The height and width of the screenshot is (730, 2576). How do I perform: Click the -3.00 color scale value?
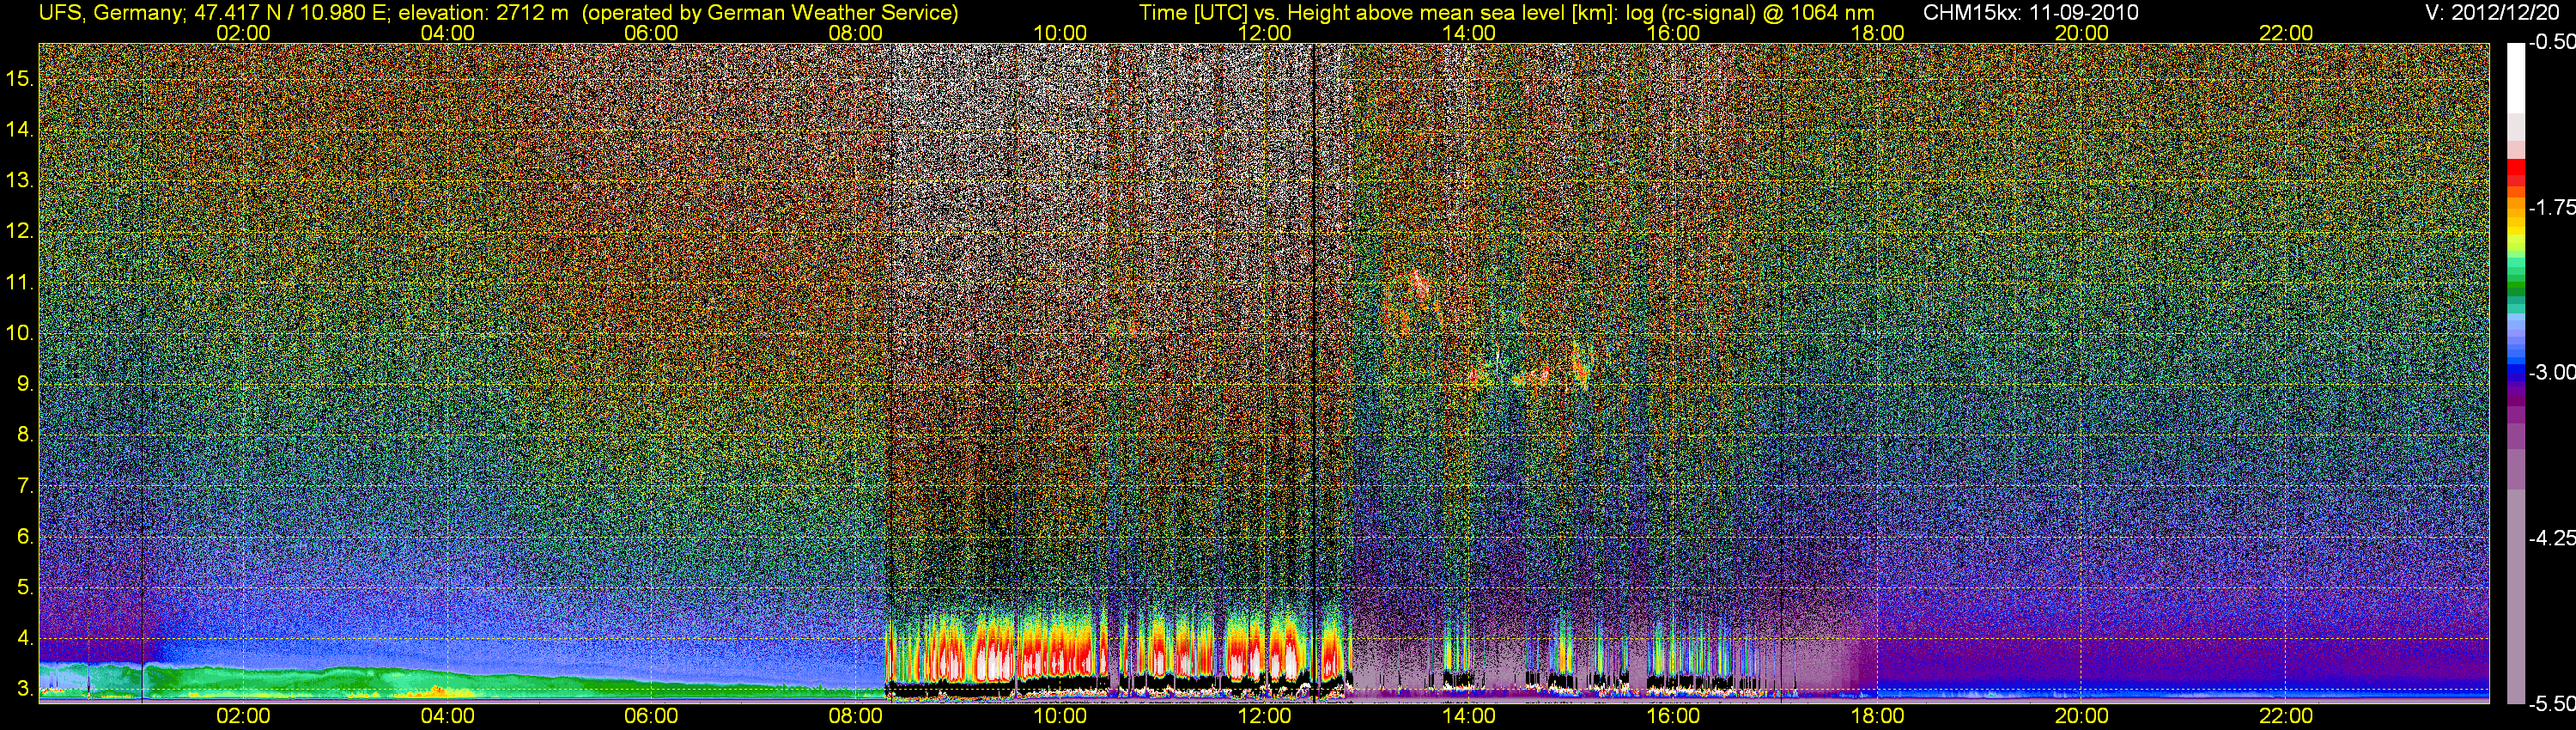point(2552,372)
